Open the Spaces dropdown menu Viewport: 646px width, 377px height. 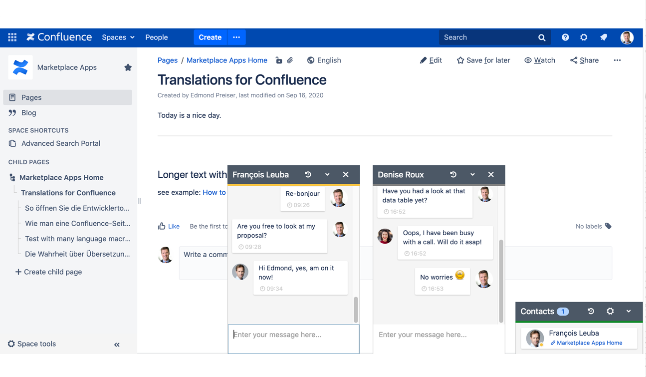(118, 37)
